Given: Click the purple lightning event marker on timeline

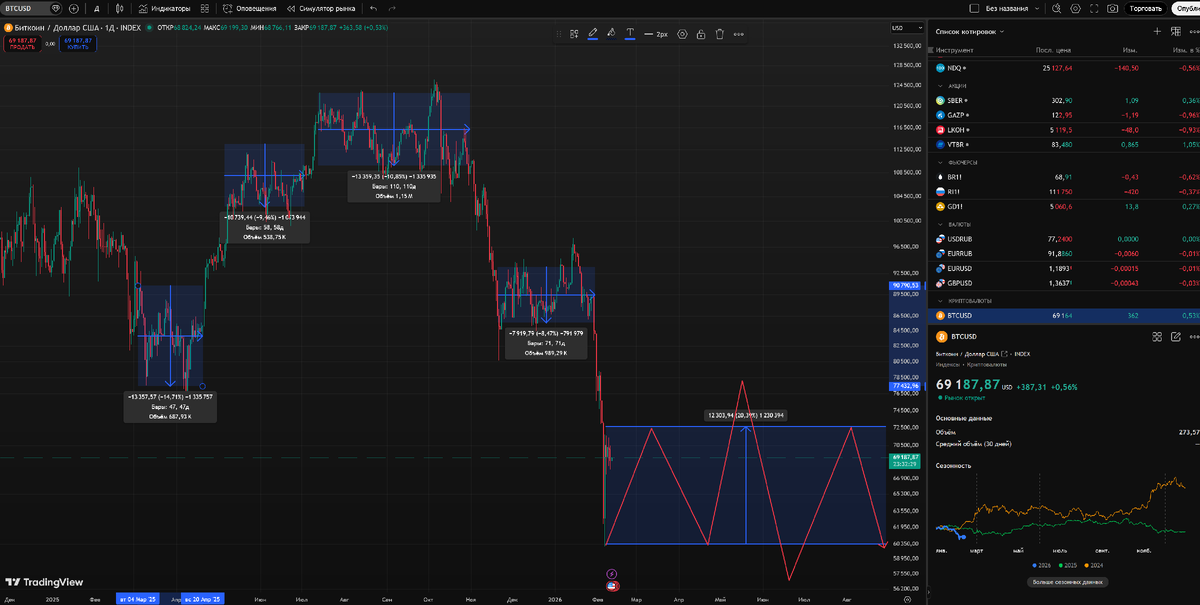Looking at the screenshot, I should (611, 574).
